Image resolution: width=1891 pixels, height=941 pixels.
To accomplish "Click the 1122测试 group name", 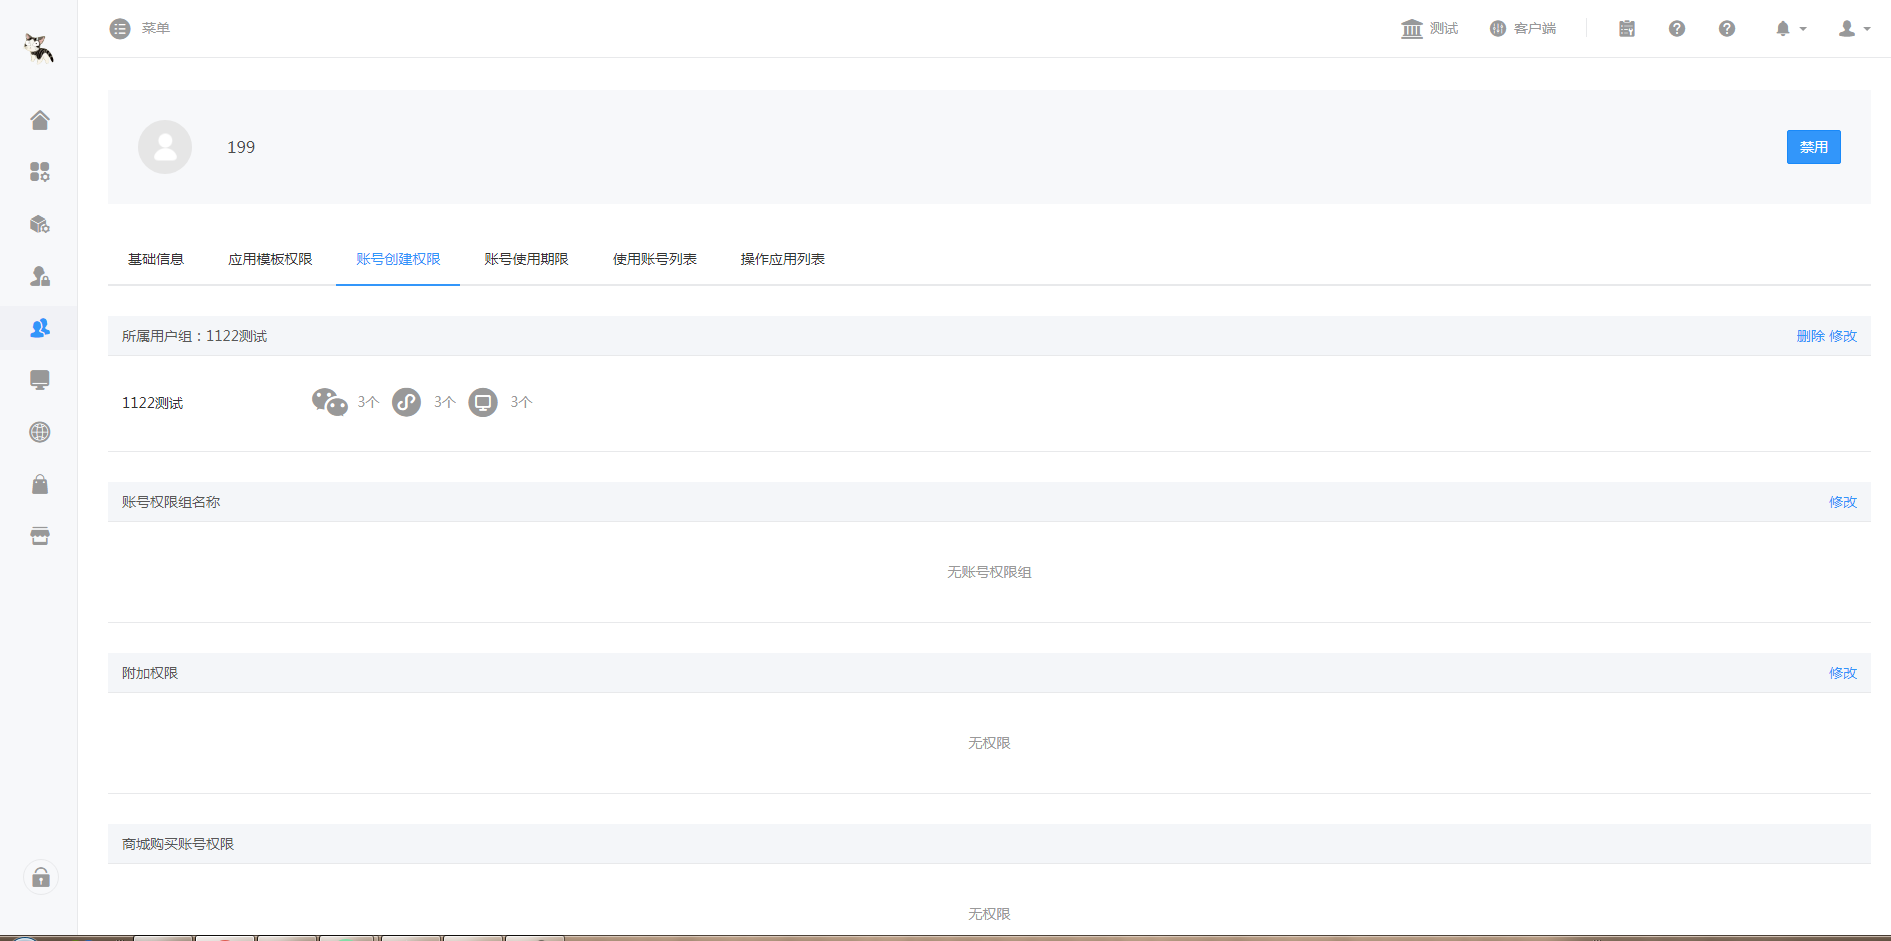I will [152, 403].
